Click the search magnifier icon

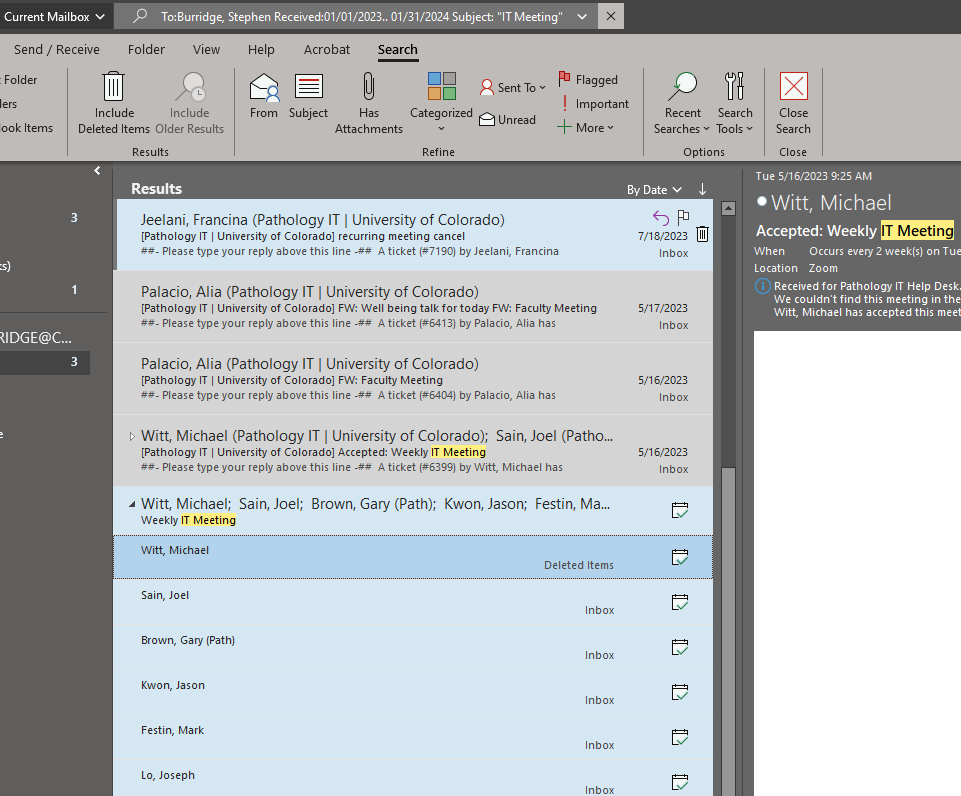pyautogui.click(x=140, y=16)
